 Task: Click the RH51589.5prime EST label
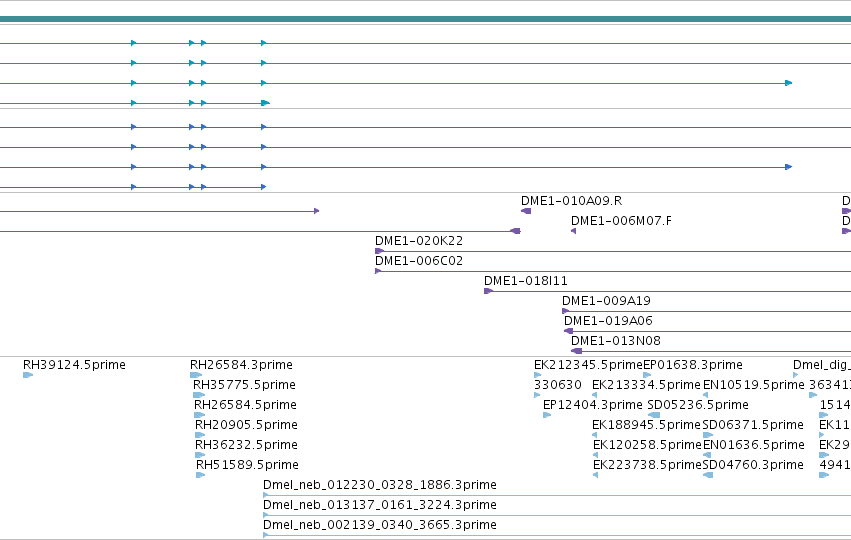point(247,466)
